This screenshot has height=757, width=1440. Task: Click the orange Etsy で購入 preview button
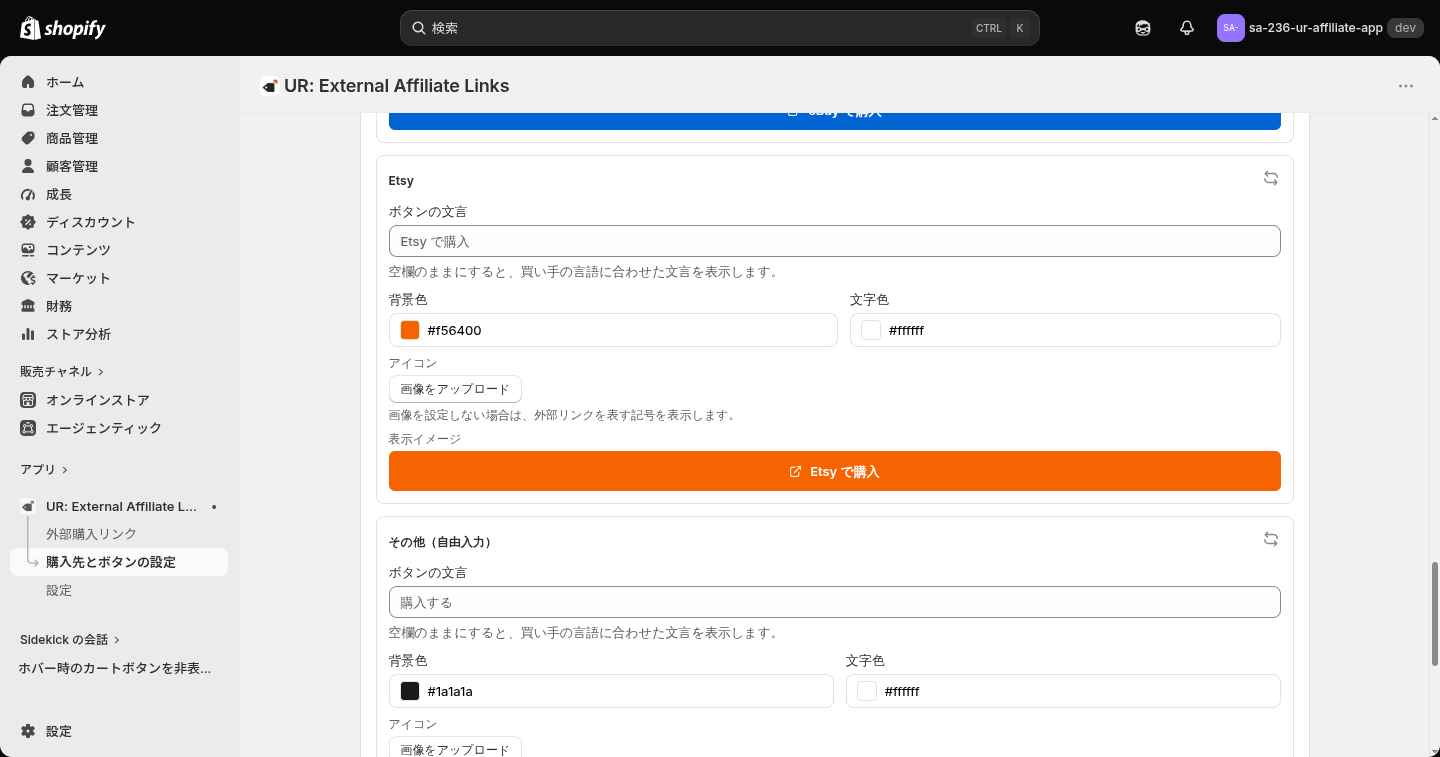pos(835,471)
